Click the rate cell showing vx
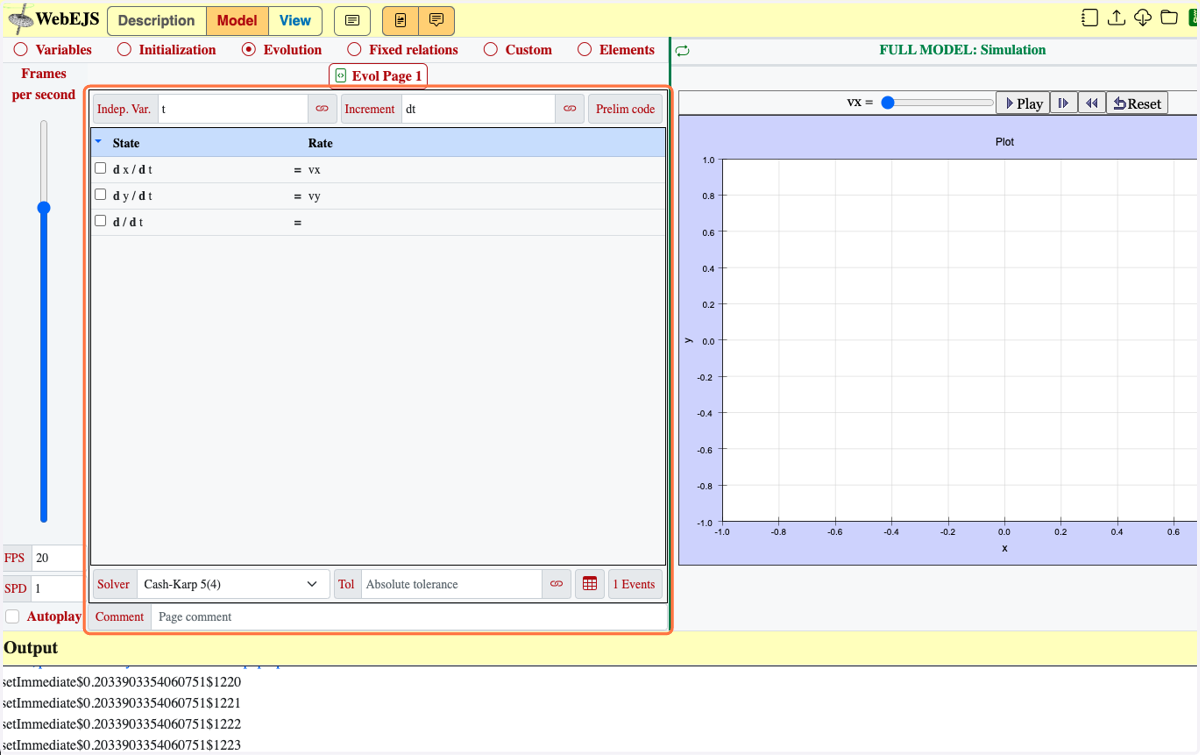 314,169
